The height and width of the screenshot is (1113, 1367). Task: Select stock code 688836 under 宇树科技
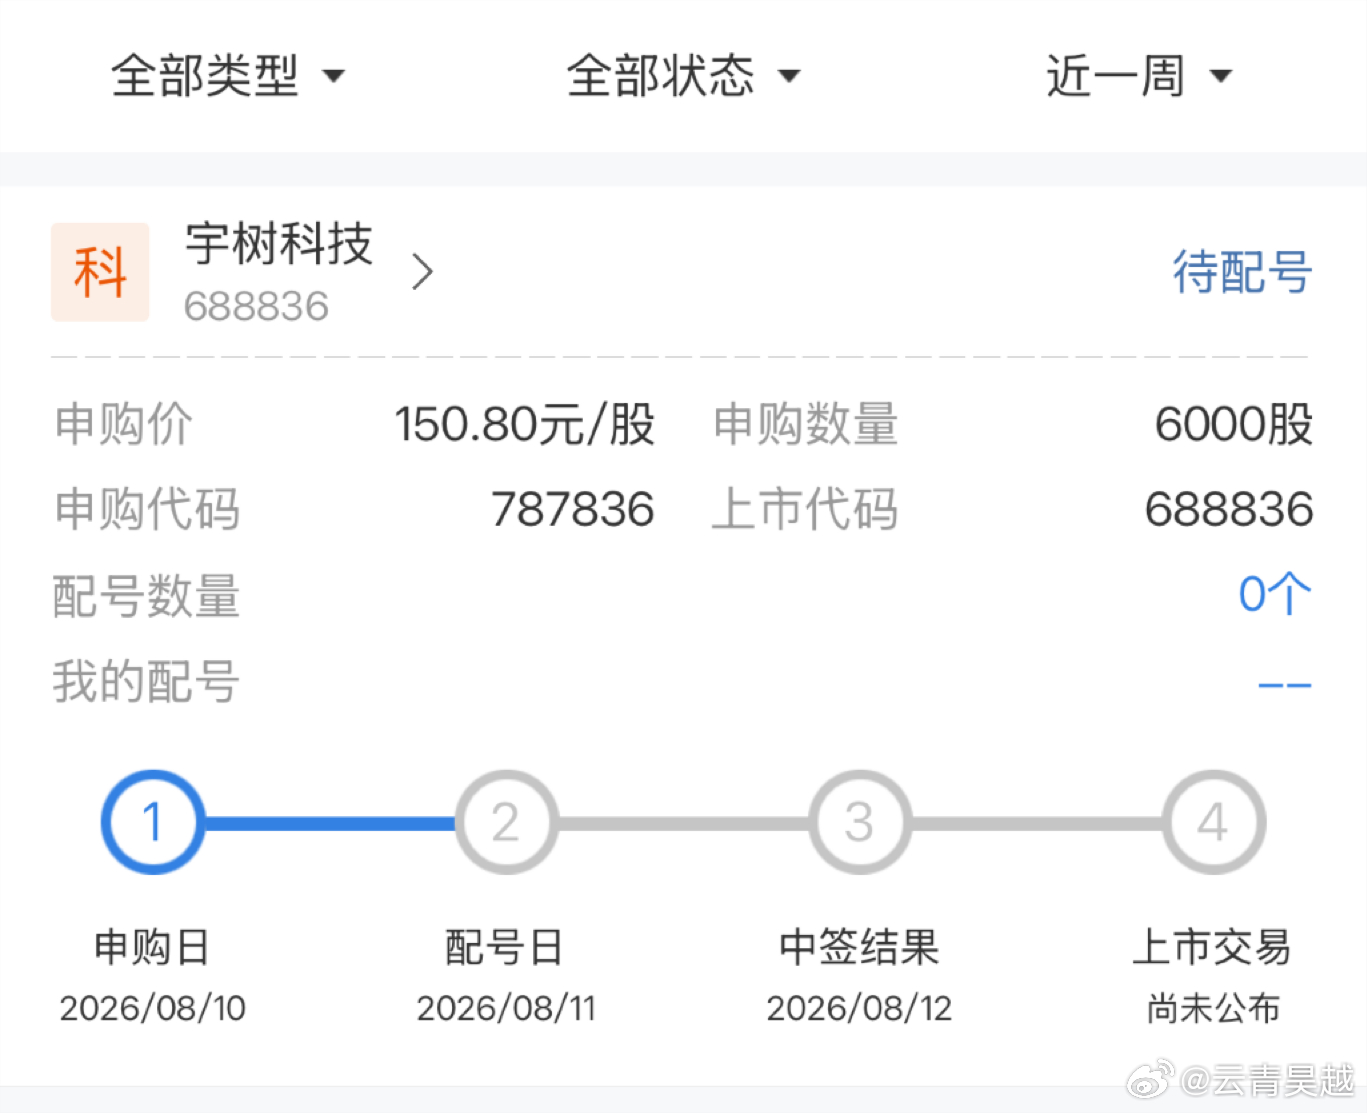point(256,306)
